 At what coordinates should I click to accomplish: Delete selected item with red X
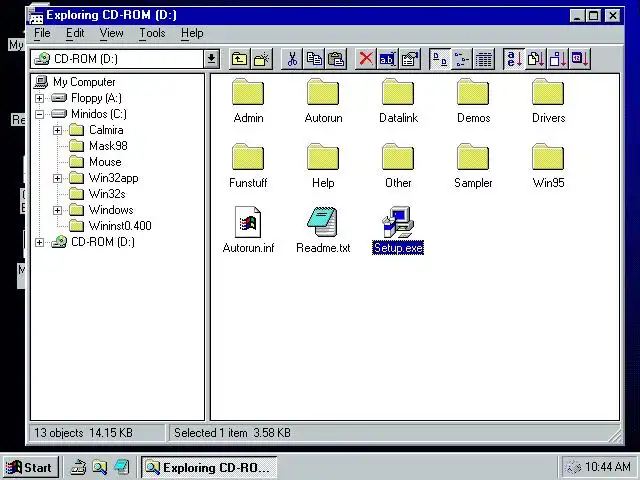[x=366, y=59]
